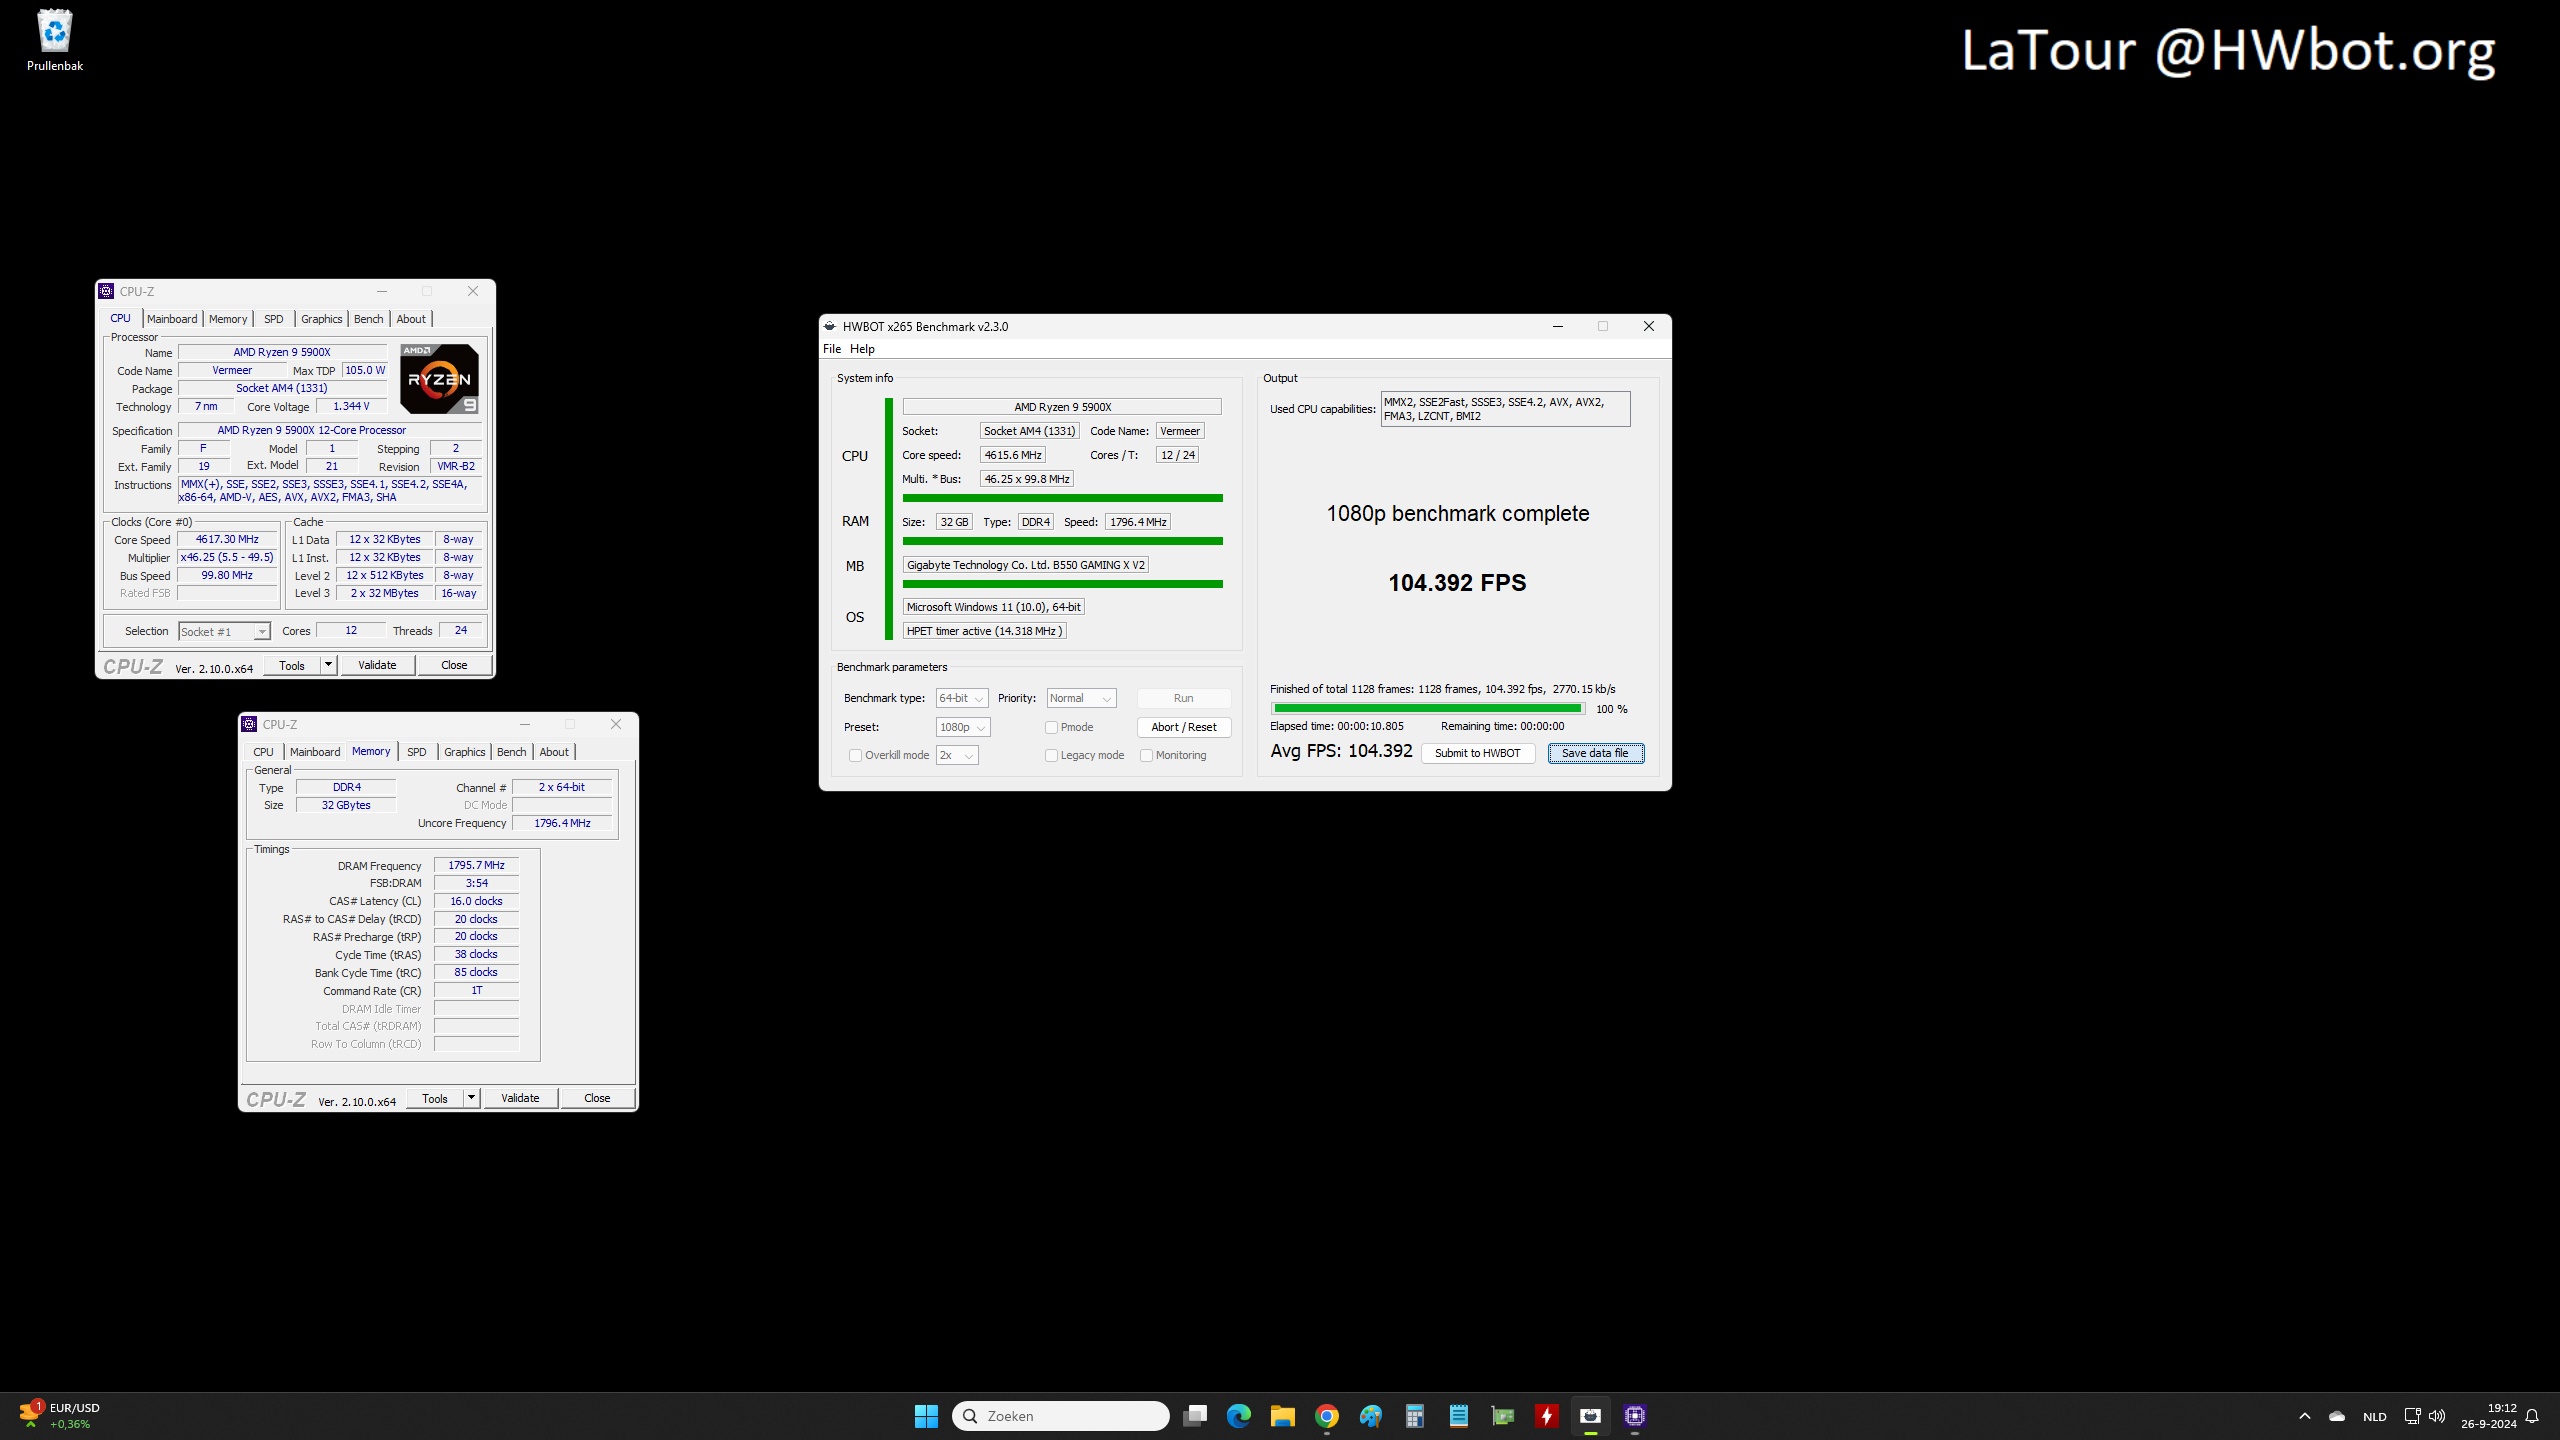The height and width of the screenshot is (1440, 2560).
Task: Expand Tools arrow in CPU-Z Memory window
Action: click(471, 1098)
